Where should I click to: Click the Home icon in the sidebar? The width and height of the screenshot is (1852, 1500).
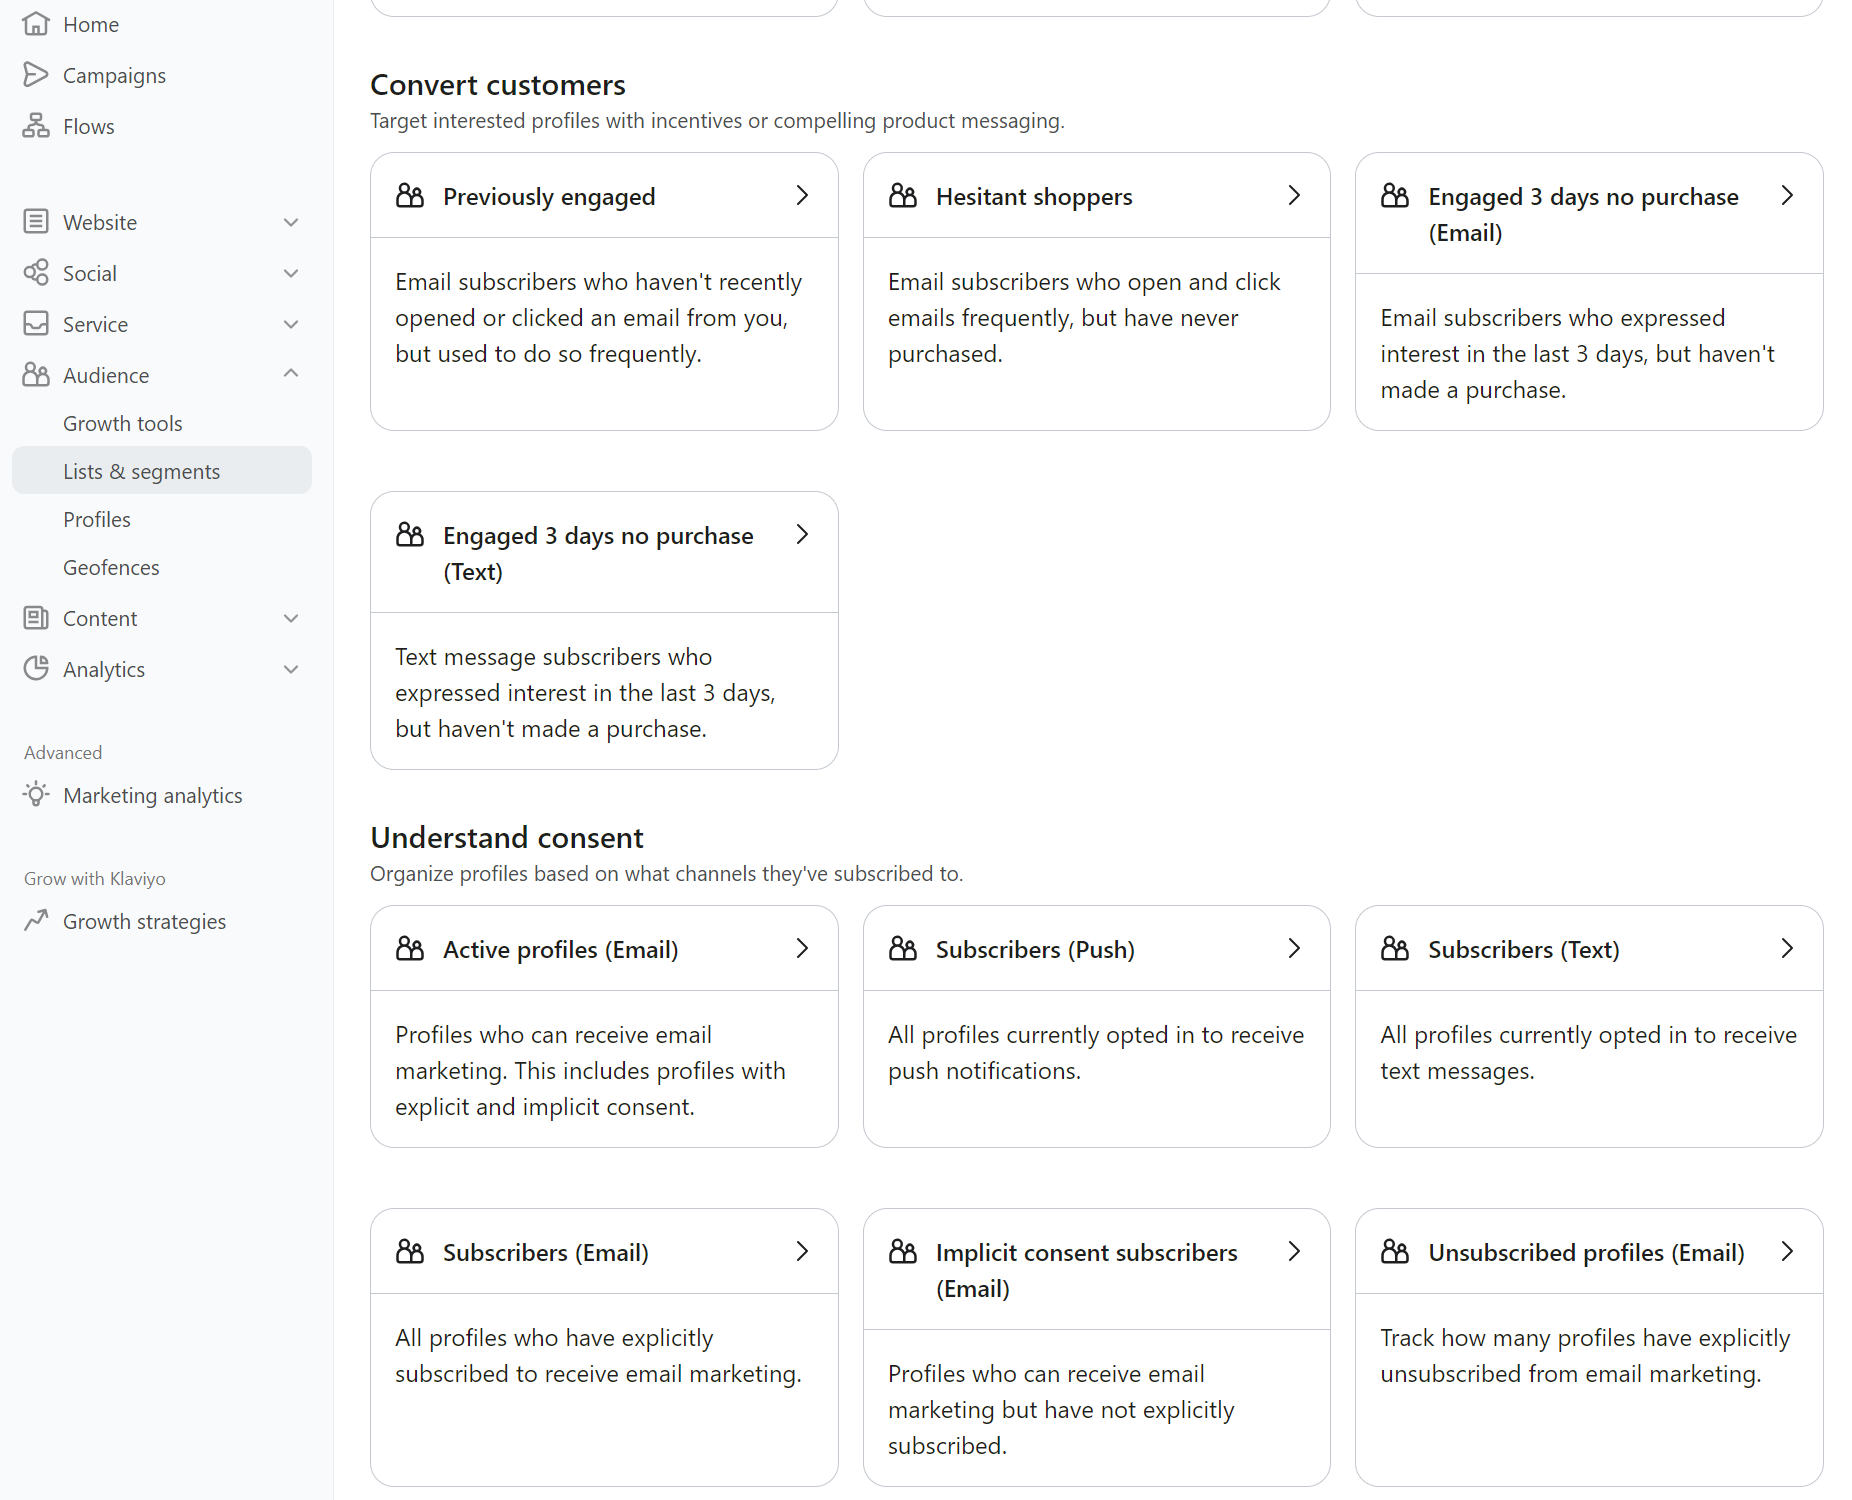click(36, 23)
